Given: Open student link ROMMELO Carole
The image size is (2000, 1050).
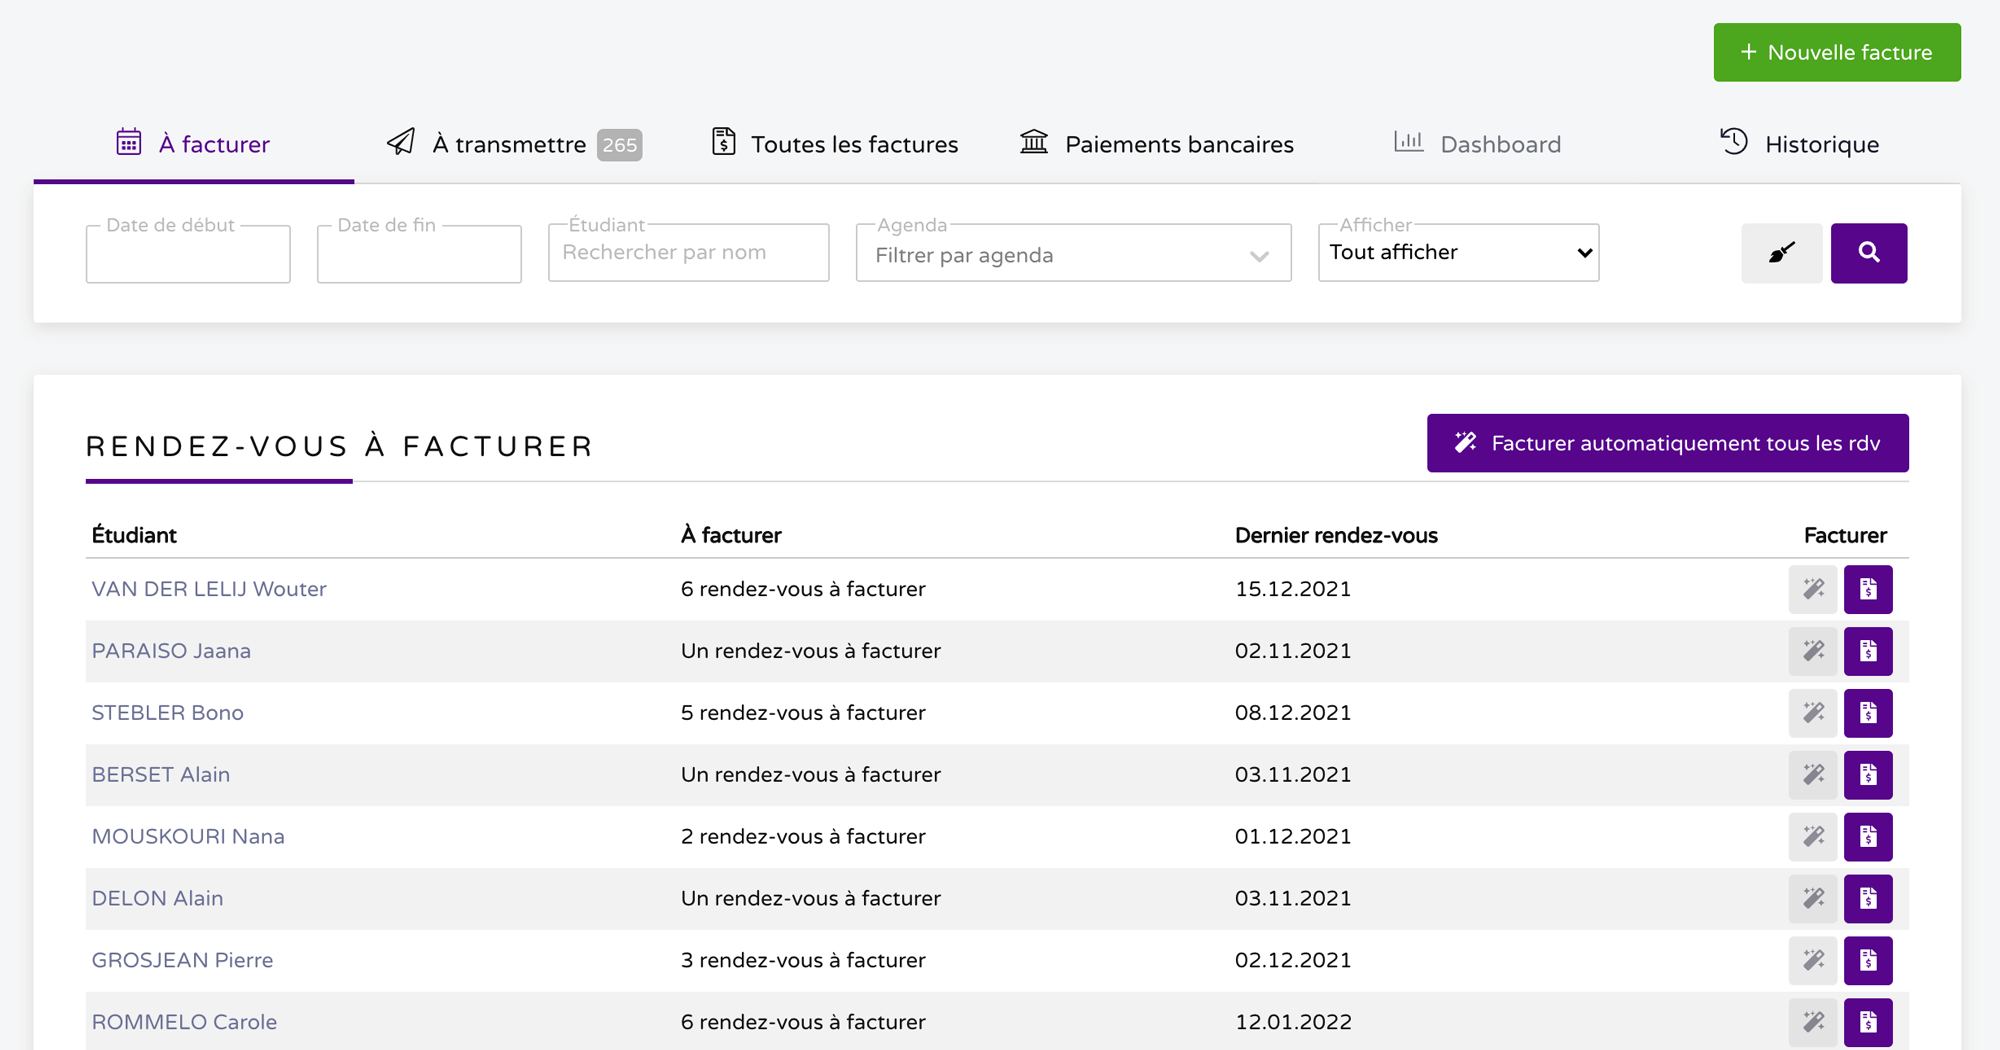Looking at the screenshot, I should pos(184,1022).
